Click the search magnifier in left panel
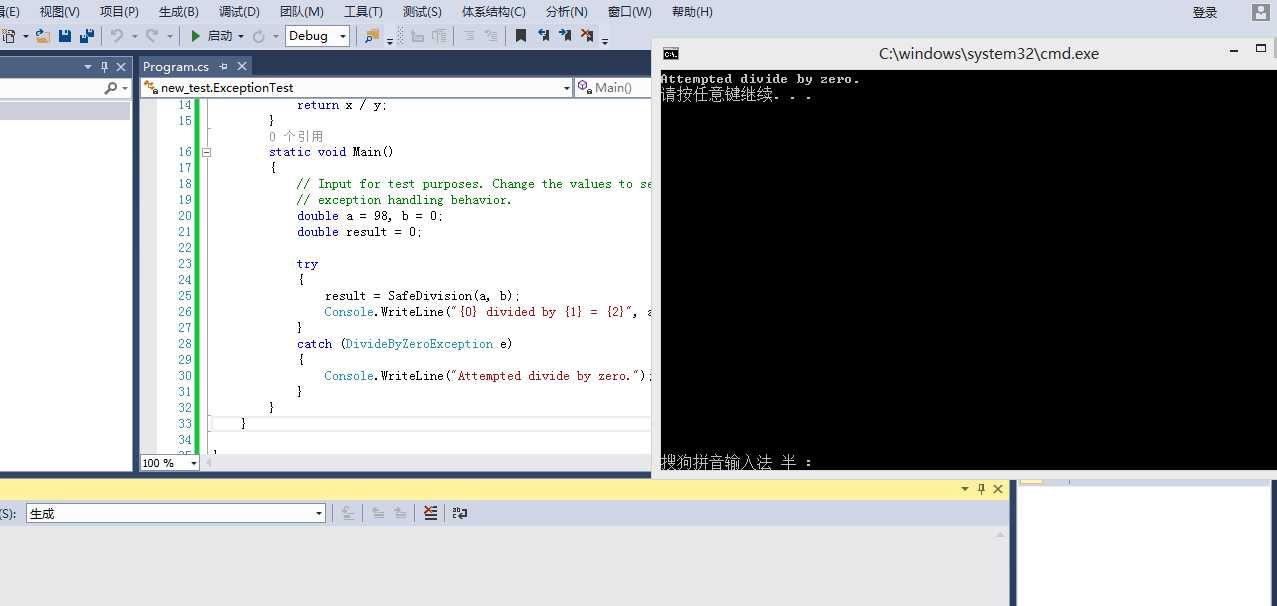 click(111, 88)
